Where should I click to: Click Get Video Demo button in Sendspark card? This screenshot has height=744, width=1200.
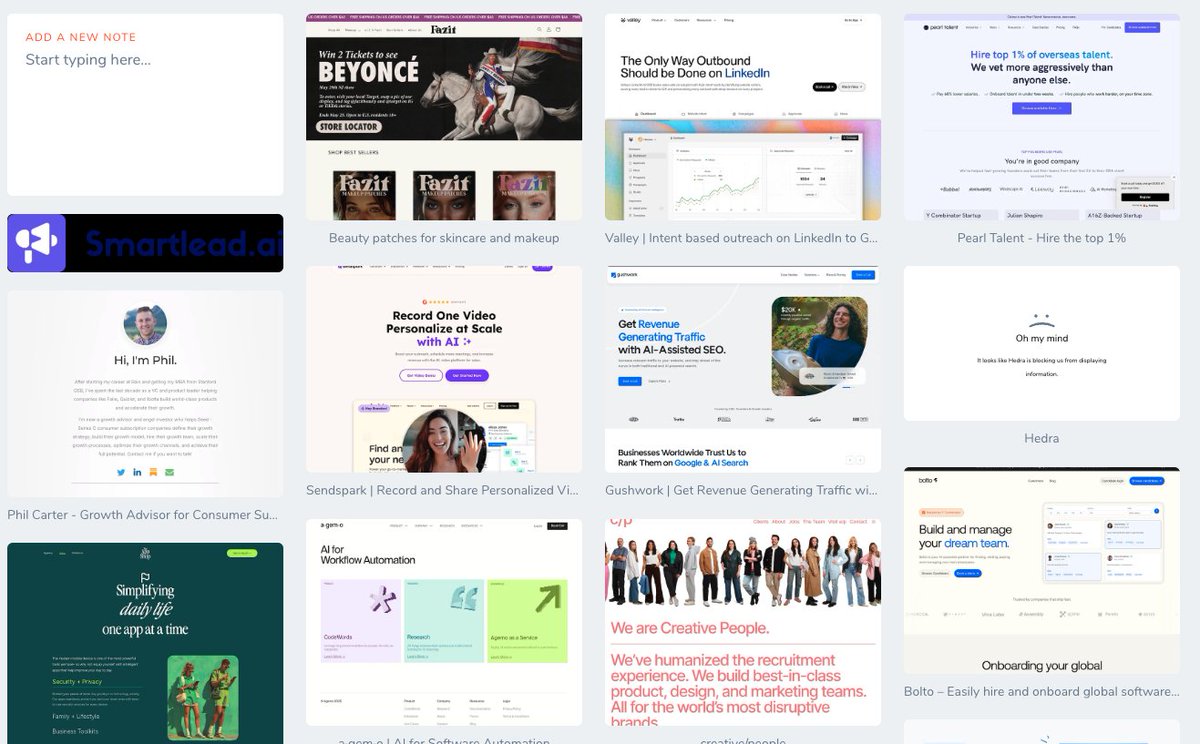[x=420, y=375]
